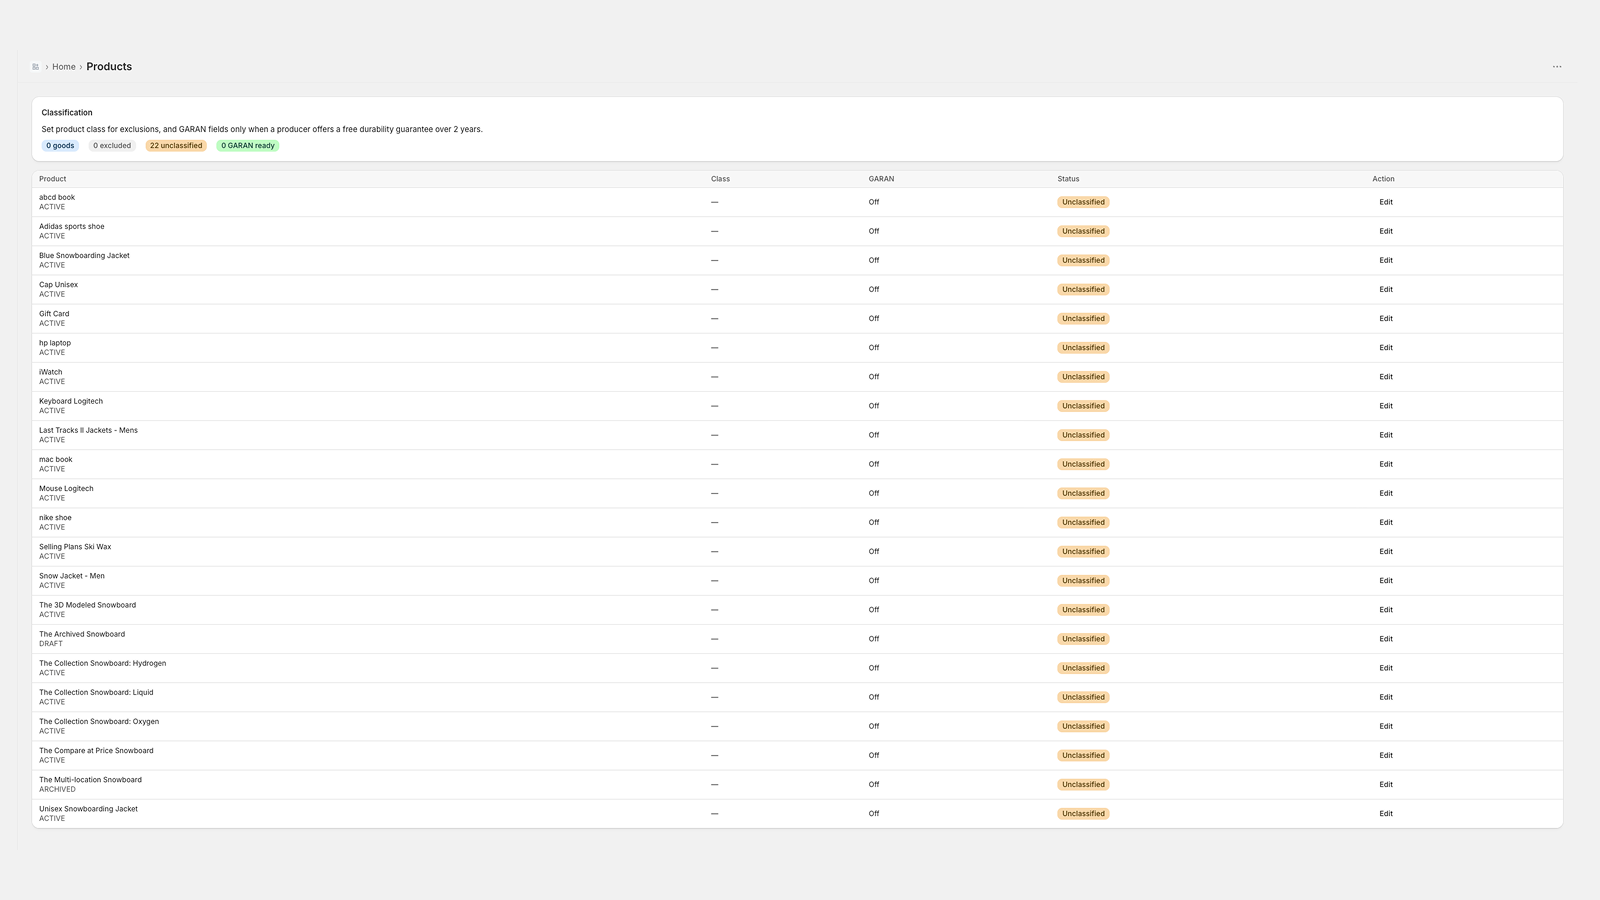1600x900 pixels.
Task: Click DRAFT label under The Archived Snowboard
Action: click(51, 644)
